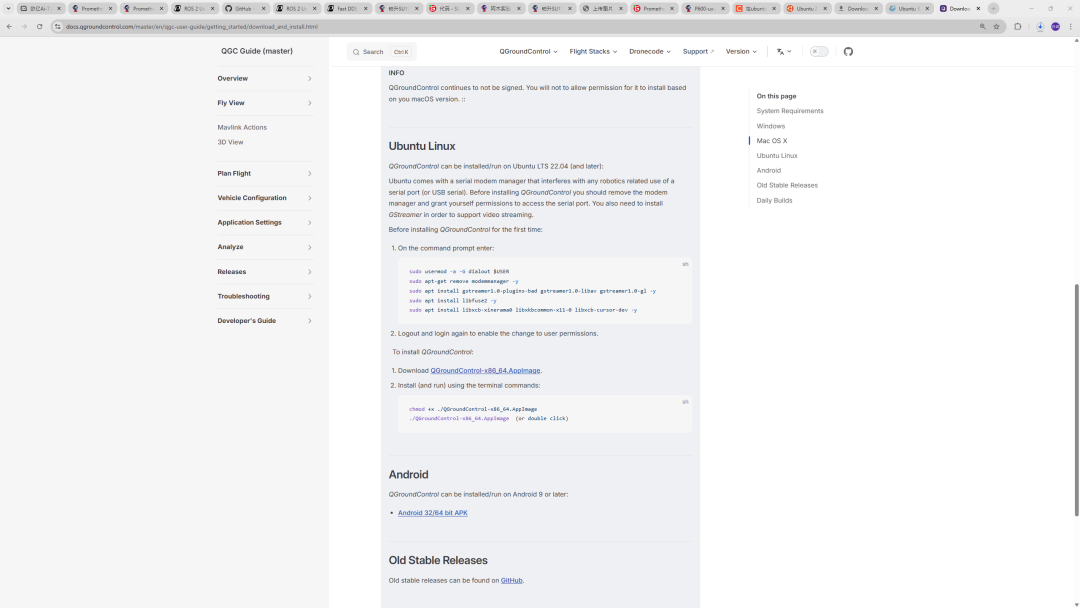Switch to the GitHub browser tab
The image size is (1080, 608).
243,8
